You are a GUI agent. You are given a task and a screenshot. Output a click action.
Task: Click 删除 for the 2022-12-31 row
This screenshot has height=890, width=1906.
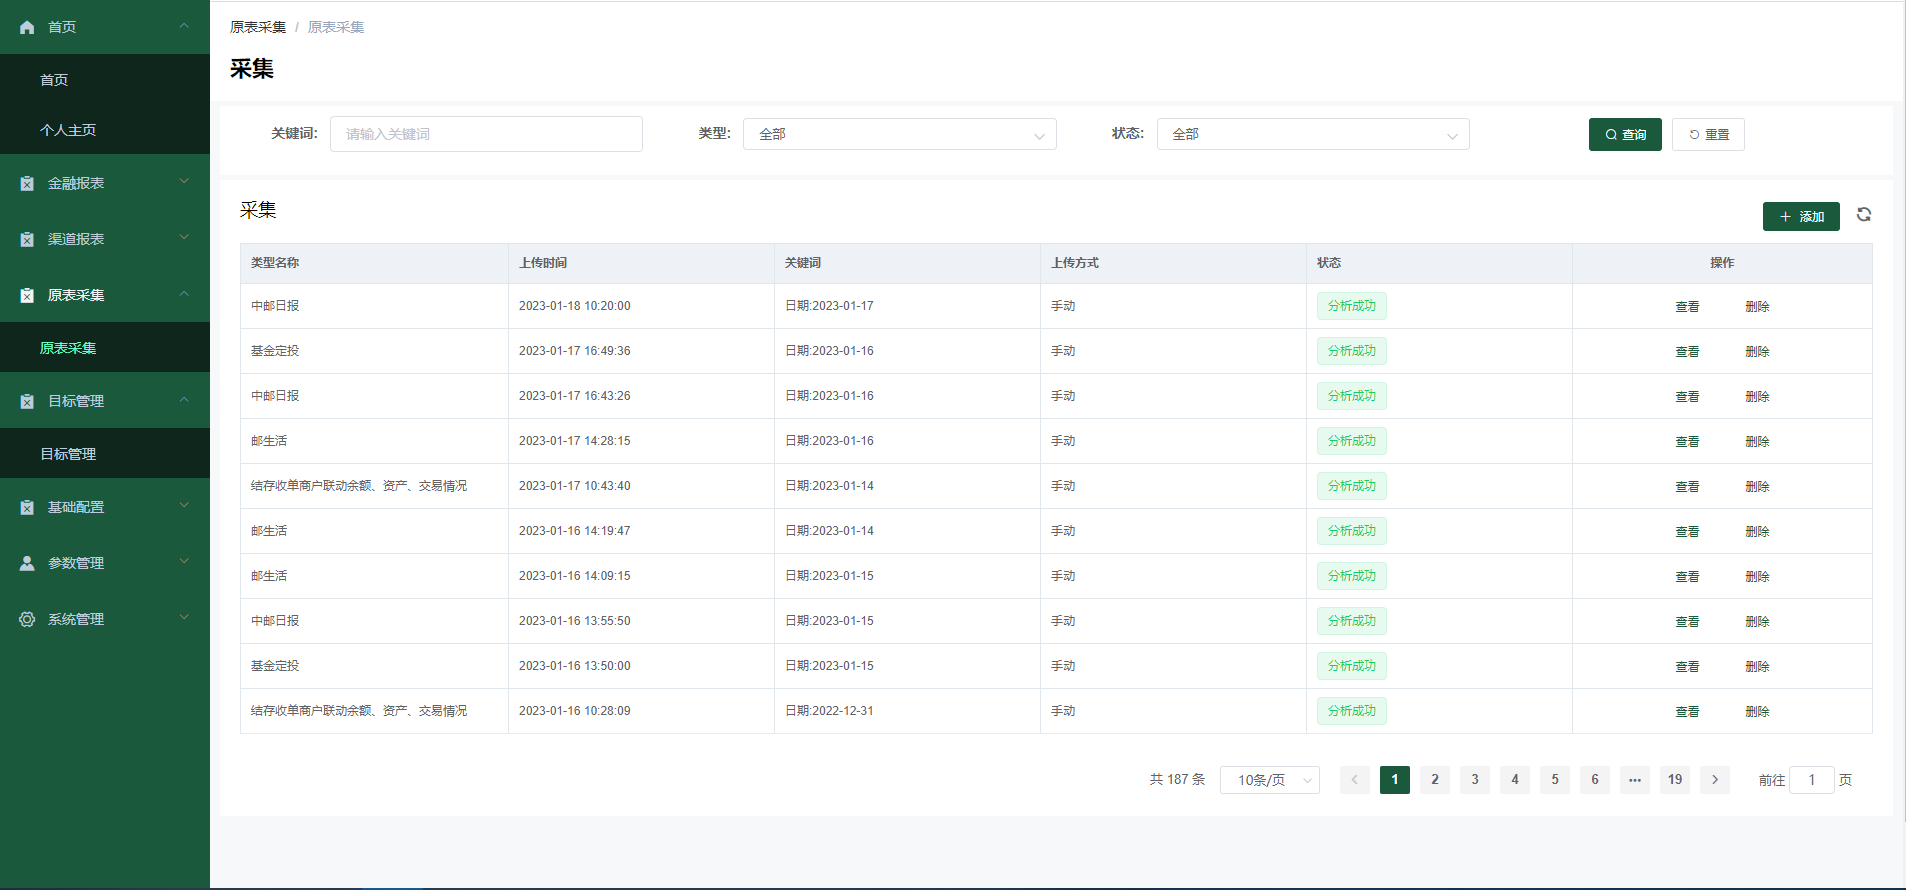pyautogui.click(x=1757, y=712)
